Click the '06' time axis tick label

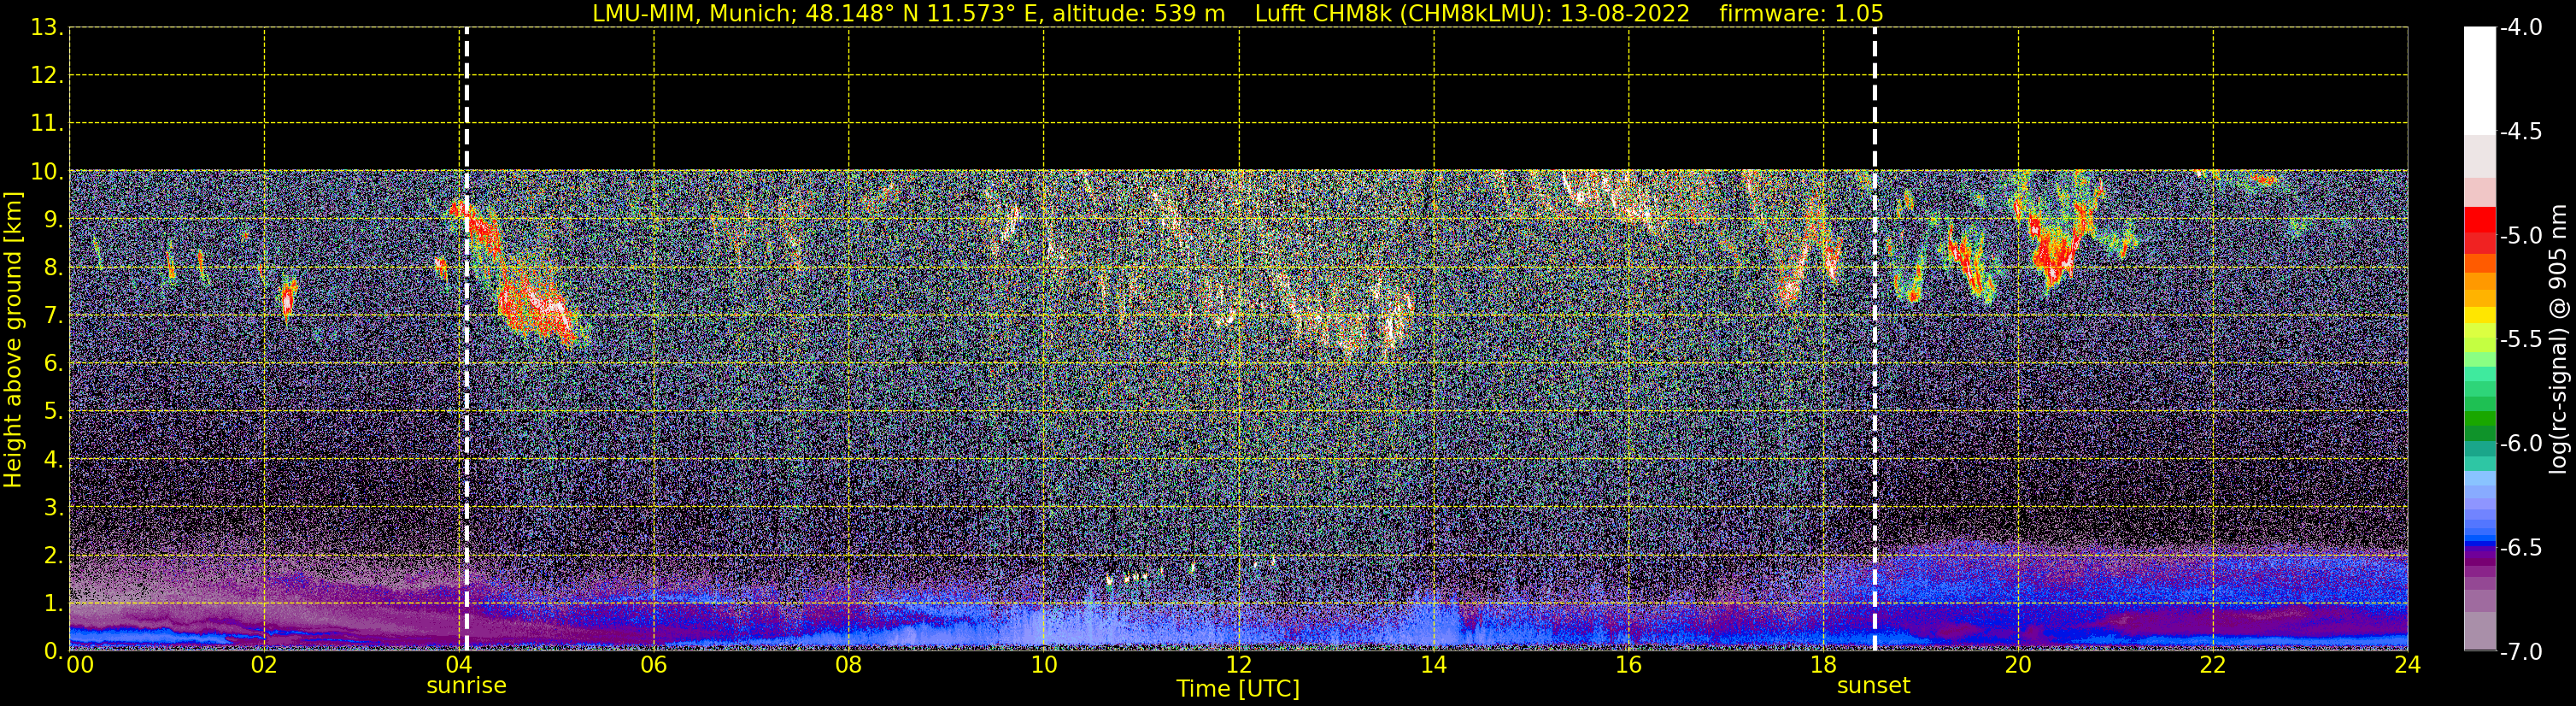coord(654,665)
